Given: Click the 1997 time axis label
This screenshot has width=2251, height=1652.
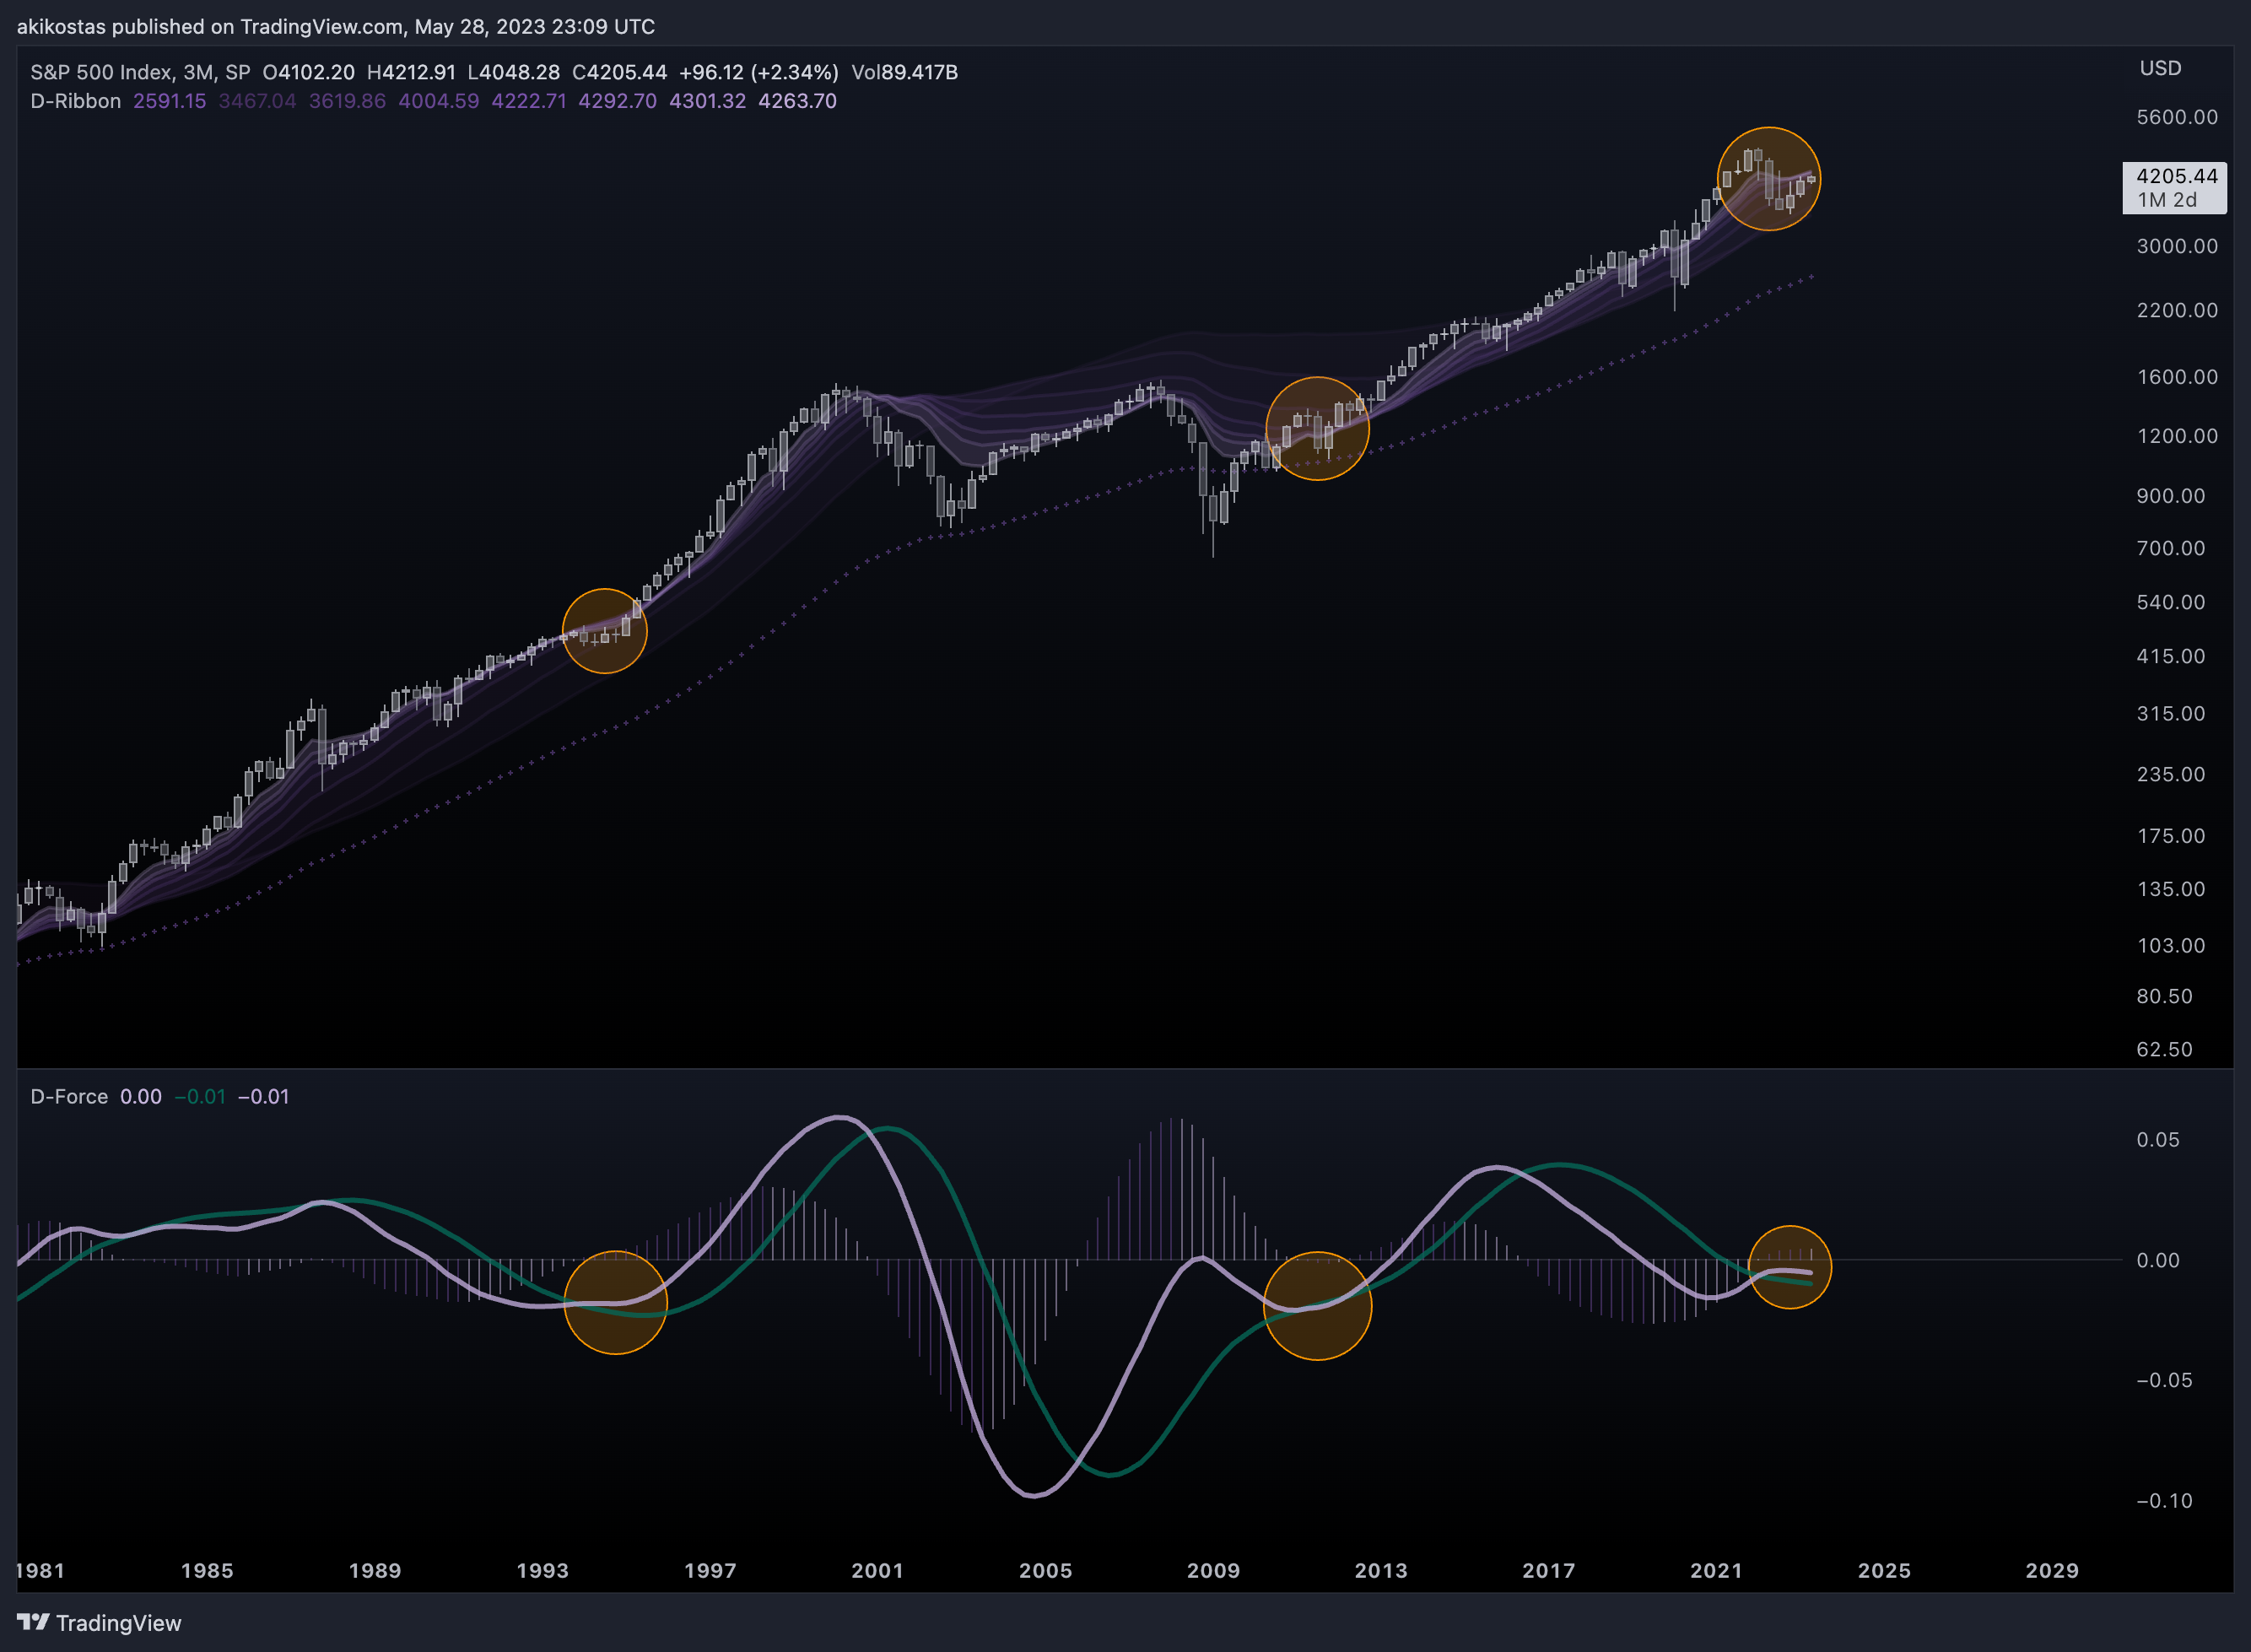Looking at the screenshot, I should (710, 1570).
